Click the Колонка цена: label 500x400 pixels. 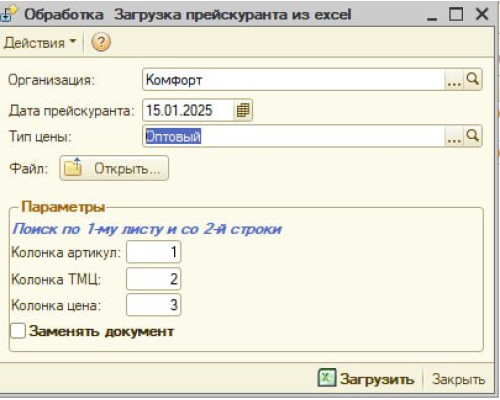pyautogui.click(x=56, y=305)
